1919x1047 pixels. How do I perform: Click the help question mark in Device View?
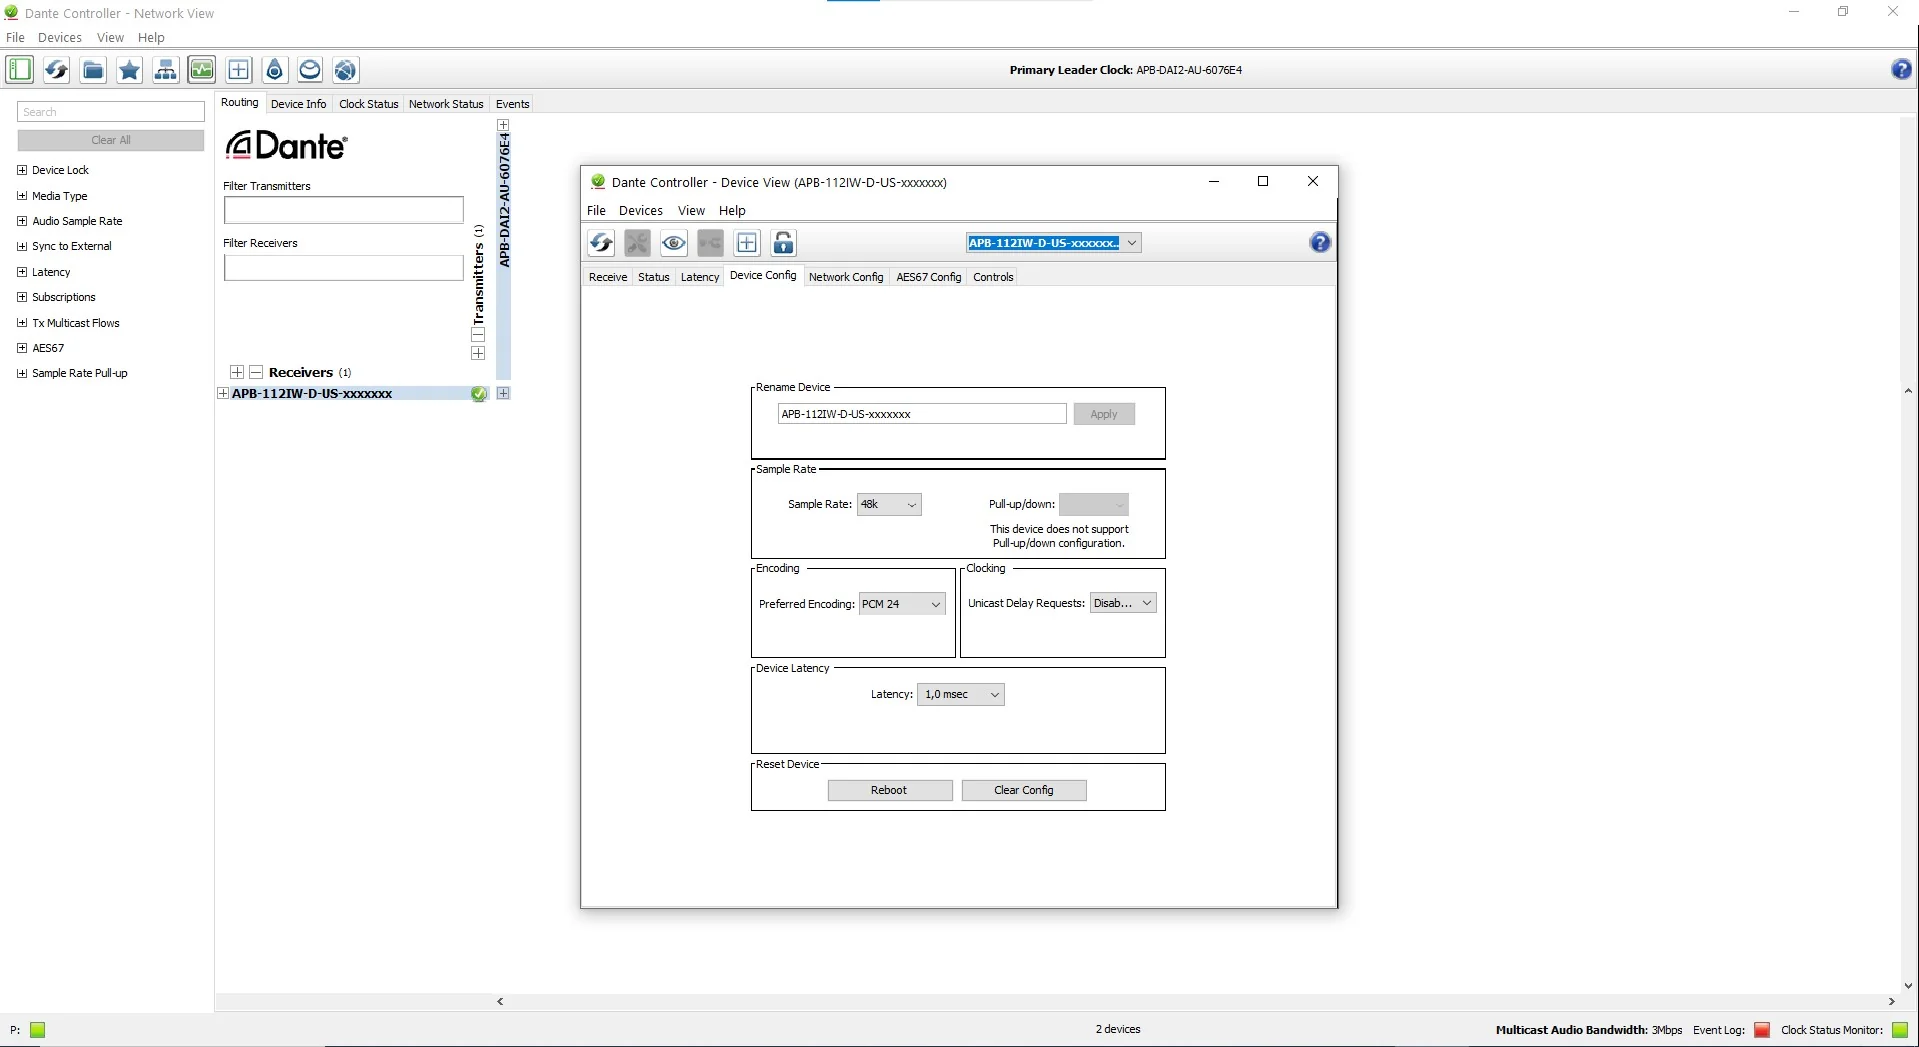1320,243
